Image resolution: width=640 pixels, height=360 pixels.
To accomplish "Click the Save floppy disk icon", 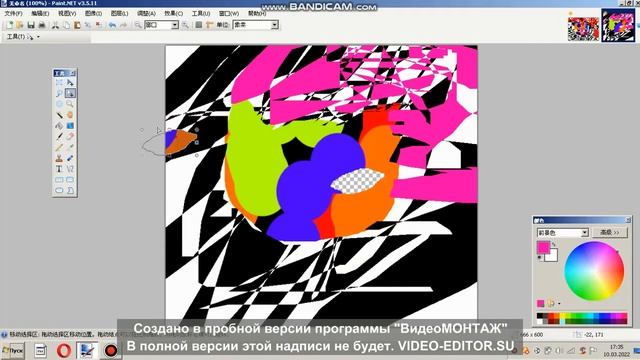I will (31, 25).
